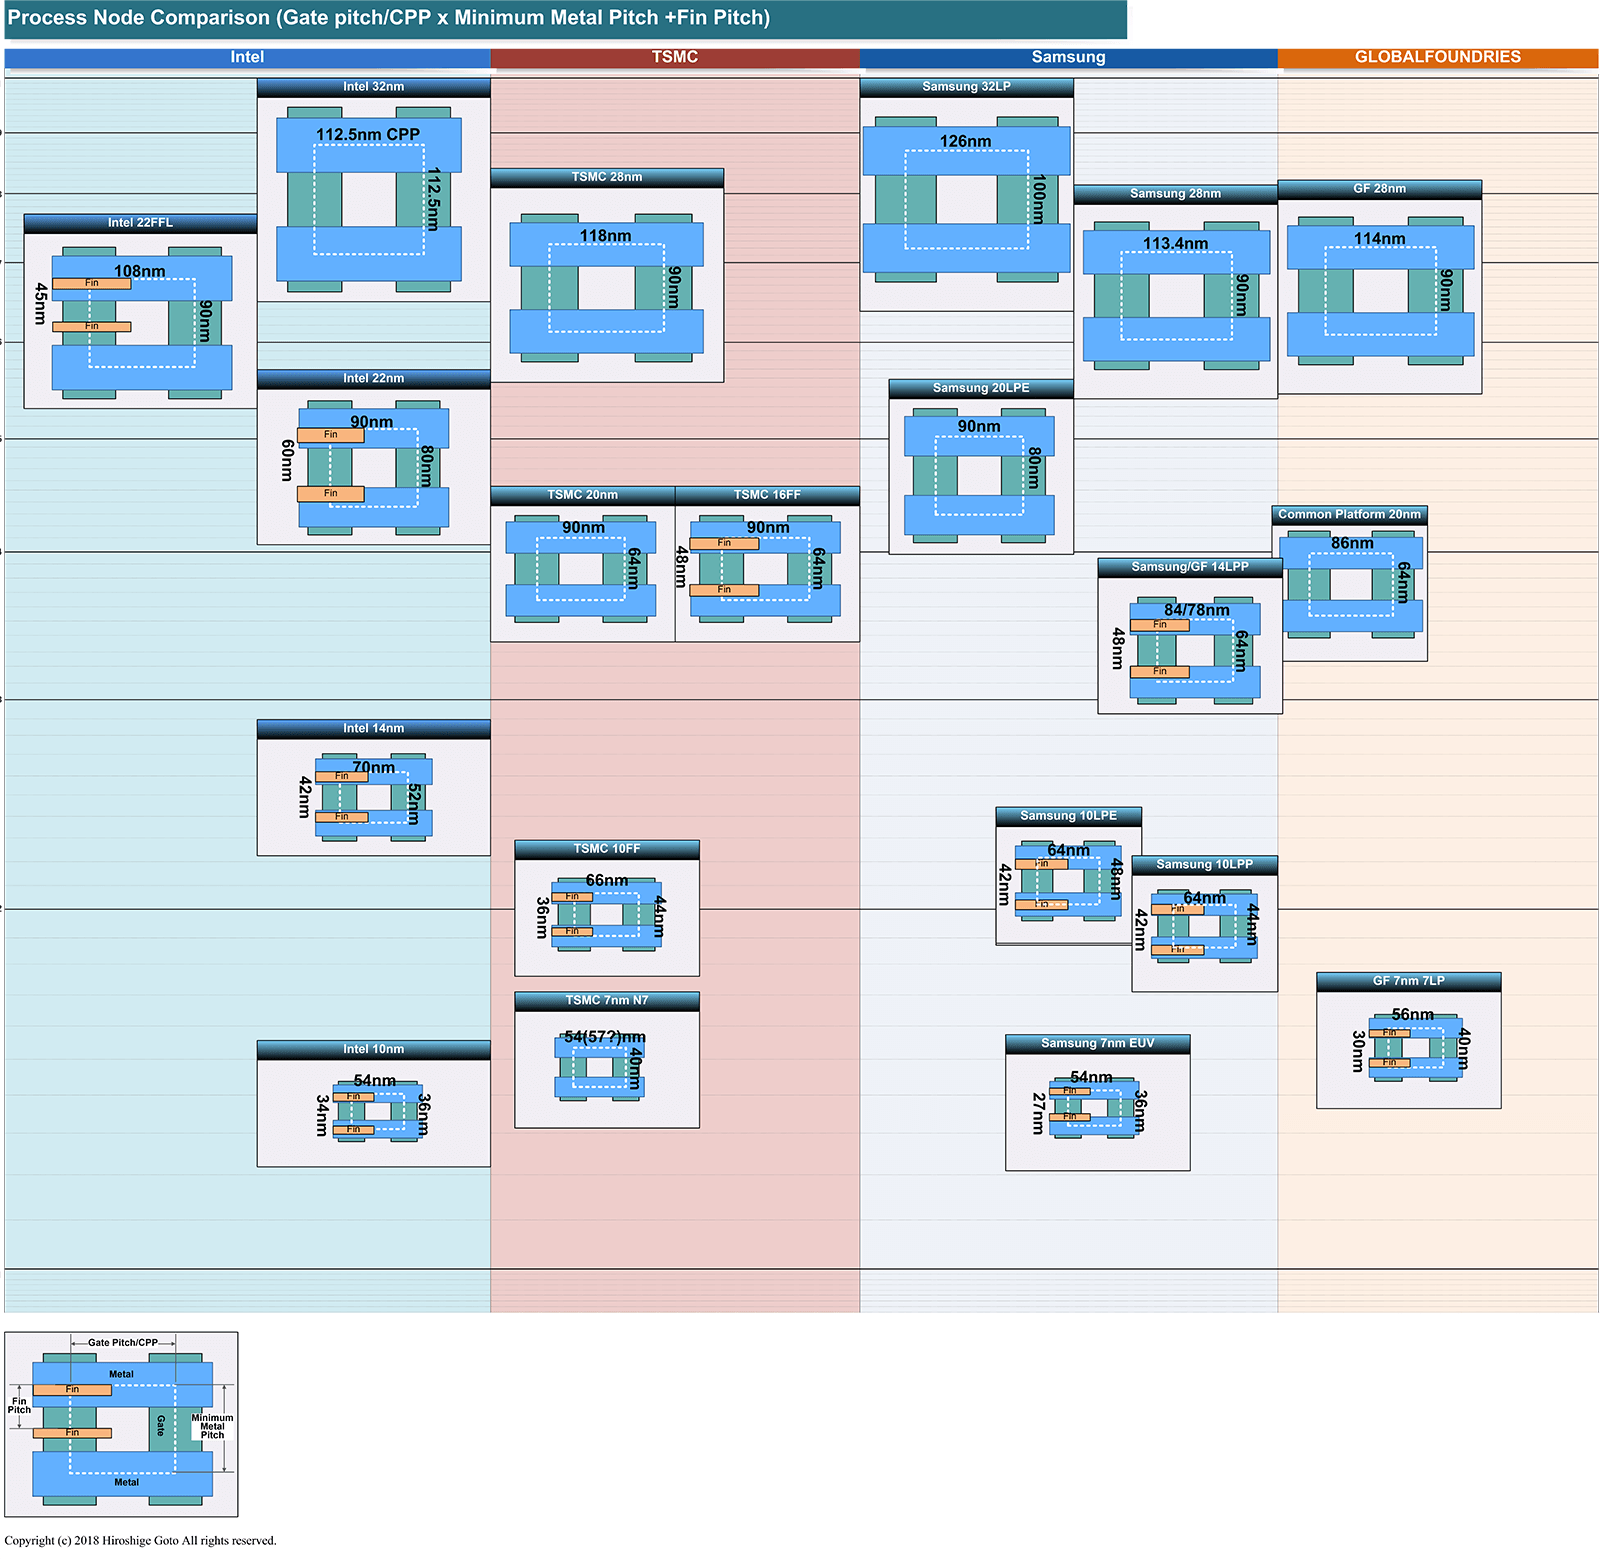Click the 114nm gate pitch label

[x=1379, y=239]
